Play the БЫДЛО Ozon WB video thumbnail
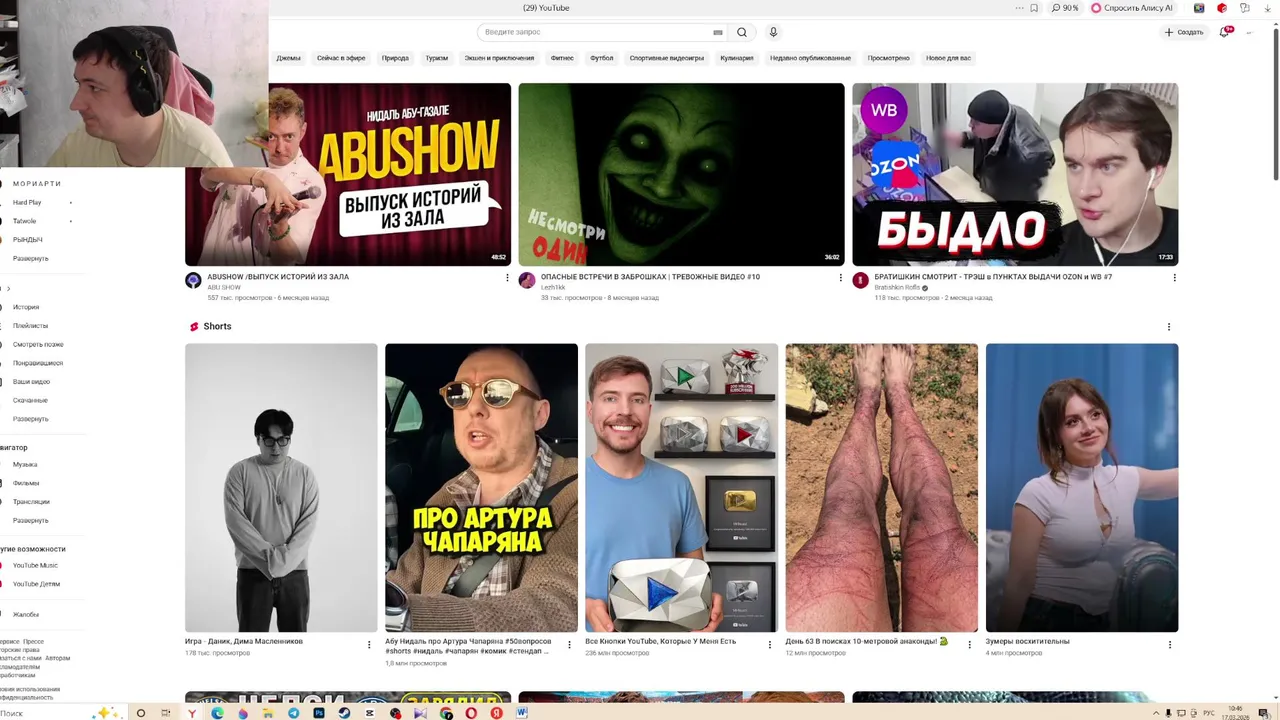Screen dimensions: 1280x720 1015,174
